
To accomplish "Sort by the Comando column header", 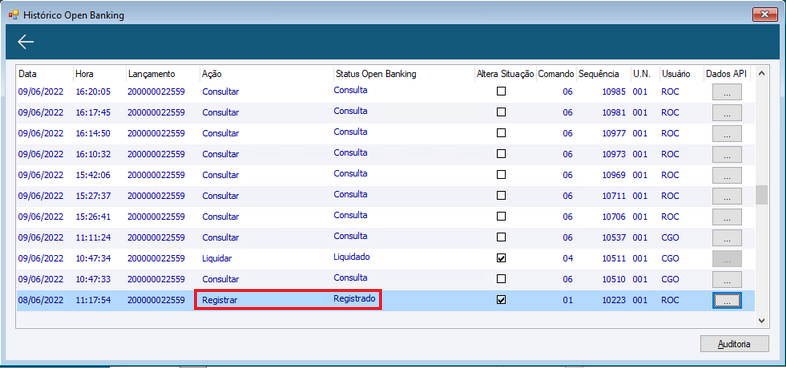I will [556, 74].
